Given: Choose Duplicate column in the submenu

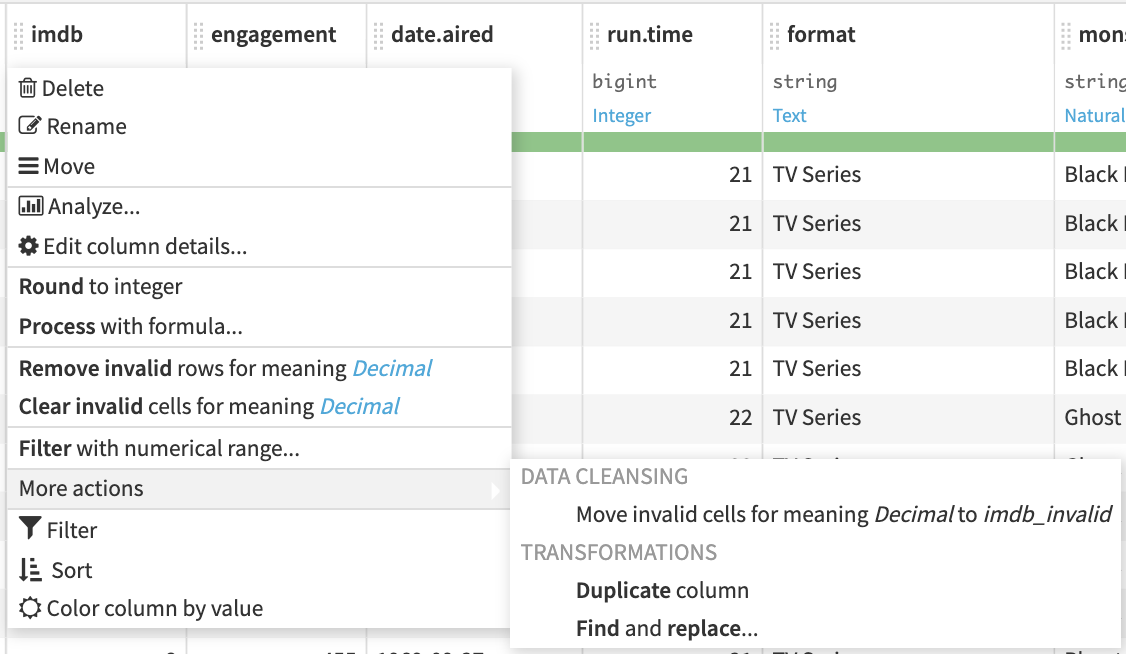Looking at the screenshot, I should pyautogui.click(x=662, y=591).
